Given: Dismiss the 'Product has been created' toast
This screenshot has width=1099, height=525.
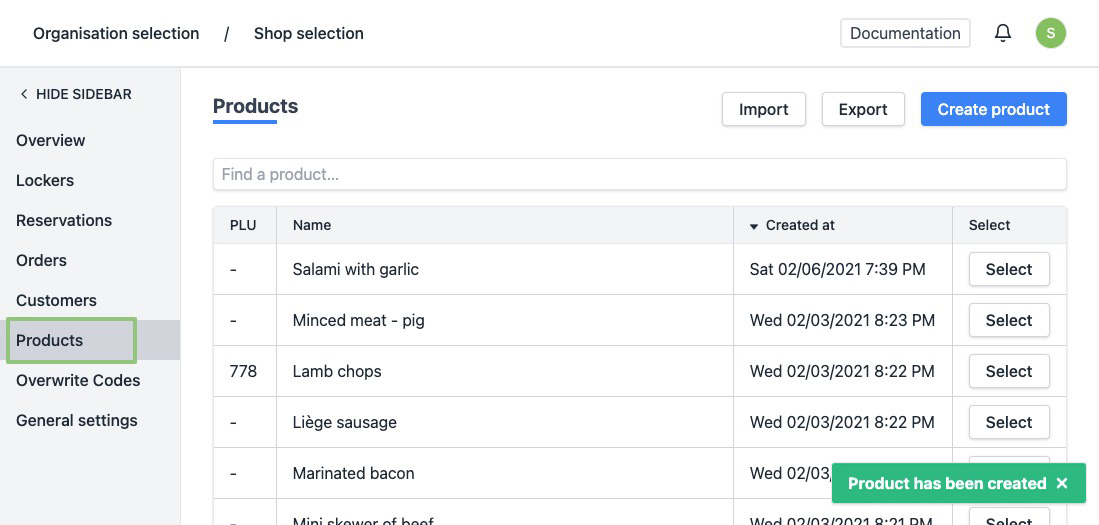Looking at the screenshot, I should [1062, 484].
